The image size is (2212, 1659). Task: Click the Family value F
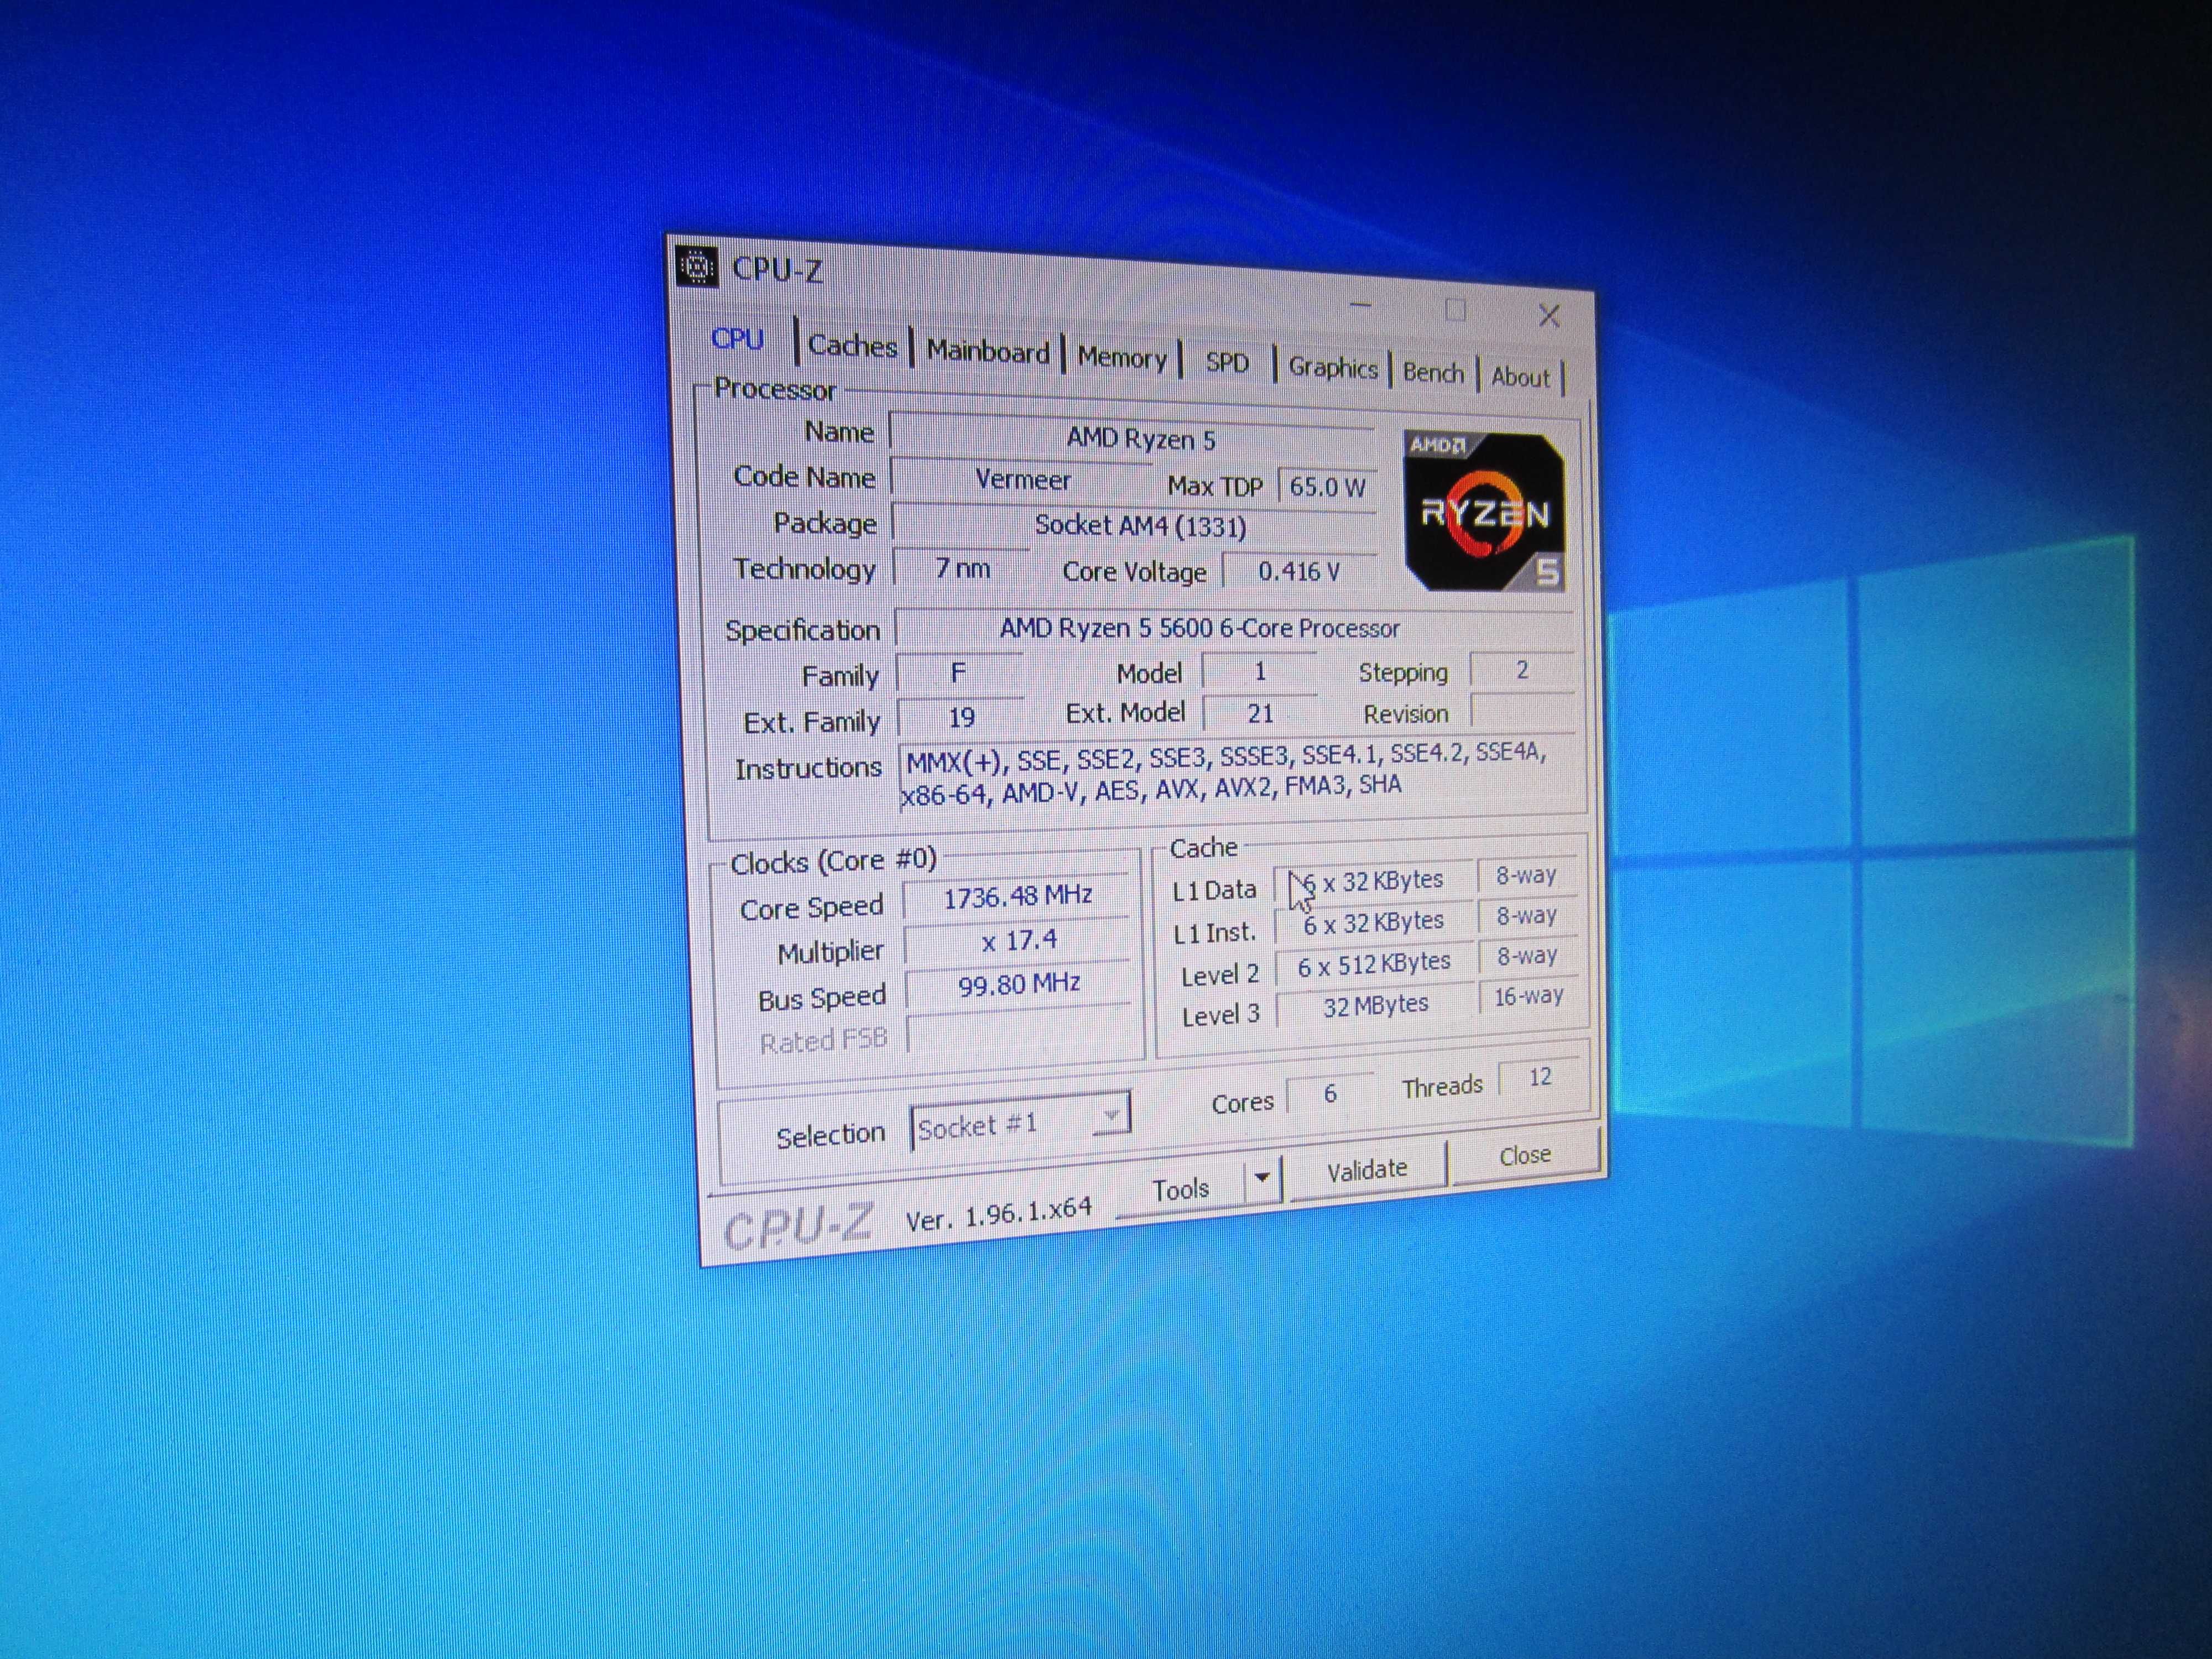coord(959,674)
